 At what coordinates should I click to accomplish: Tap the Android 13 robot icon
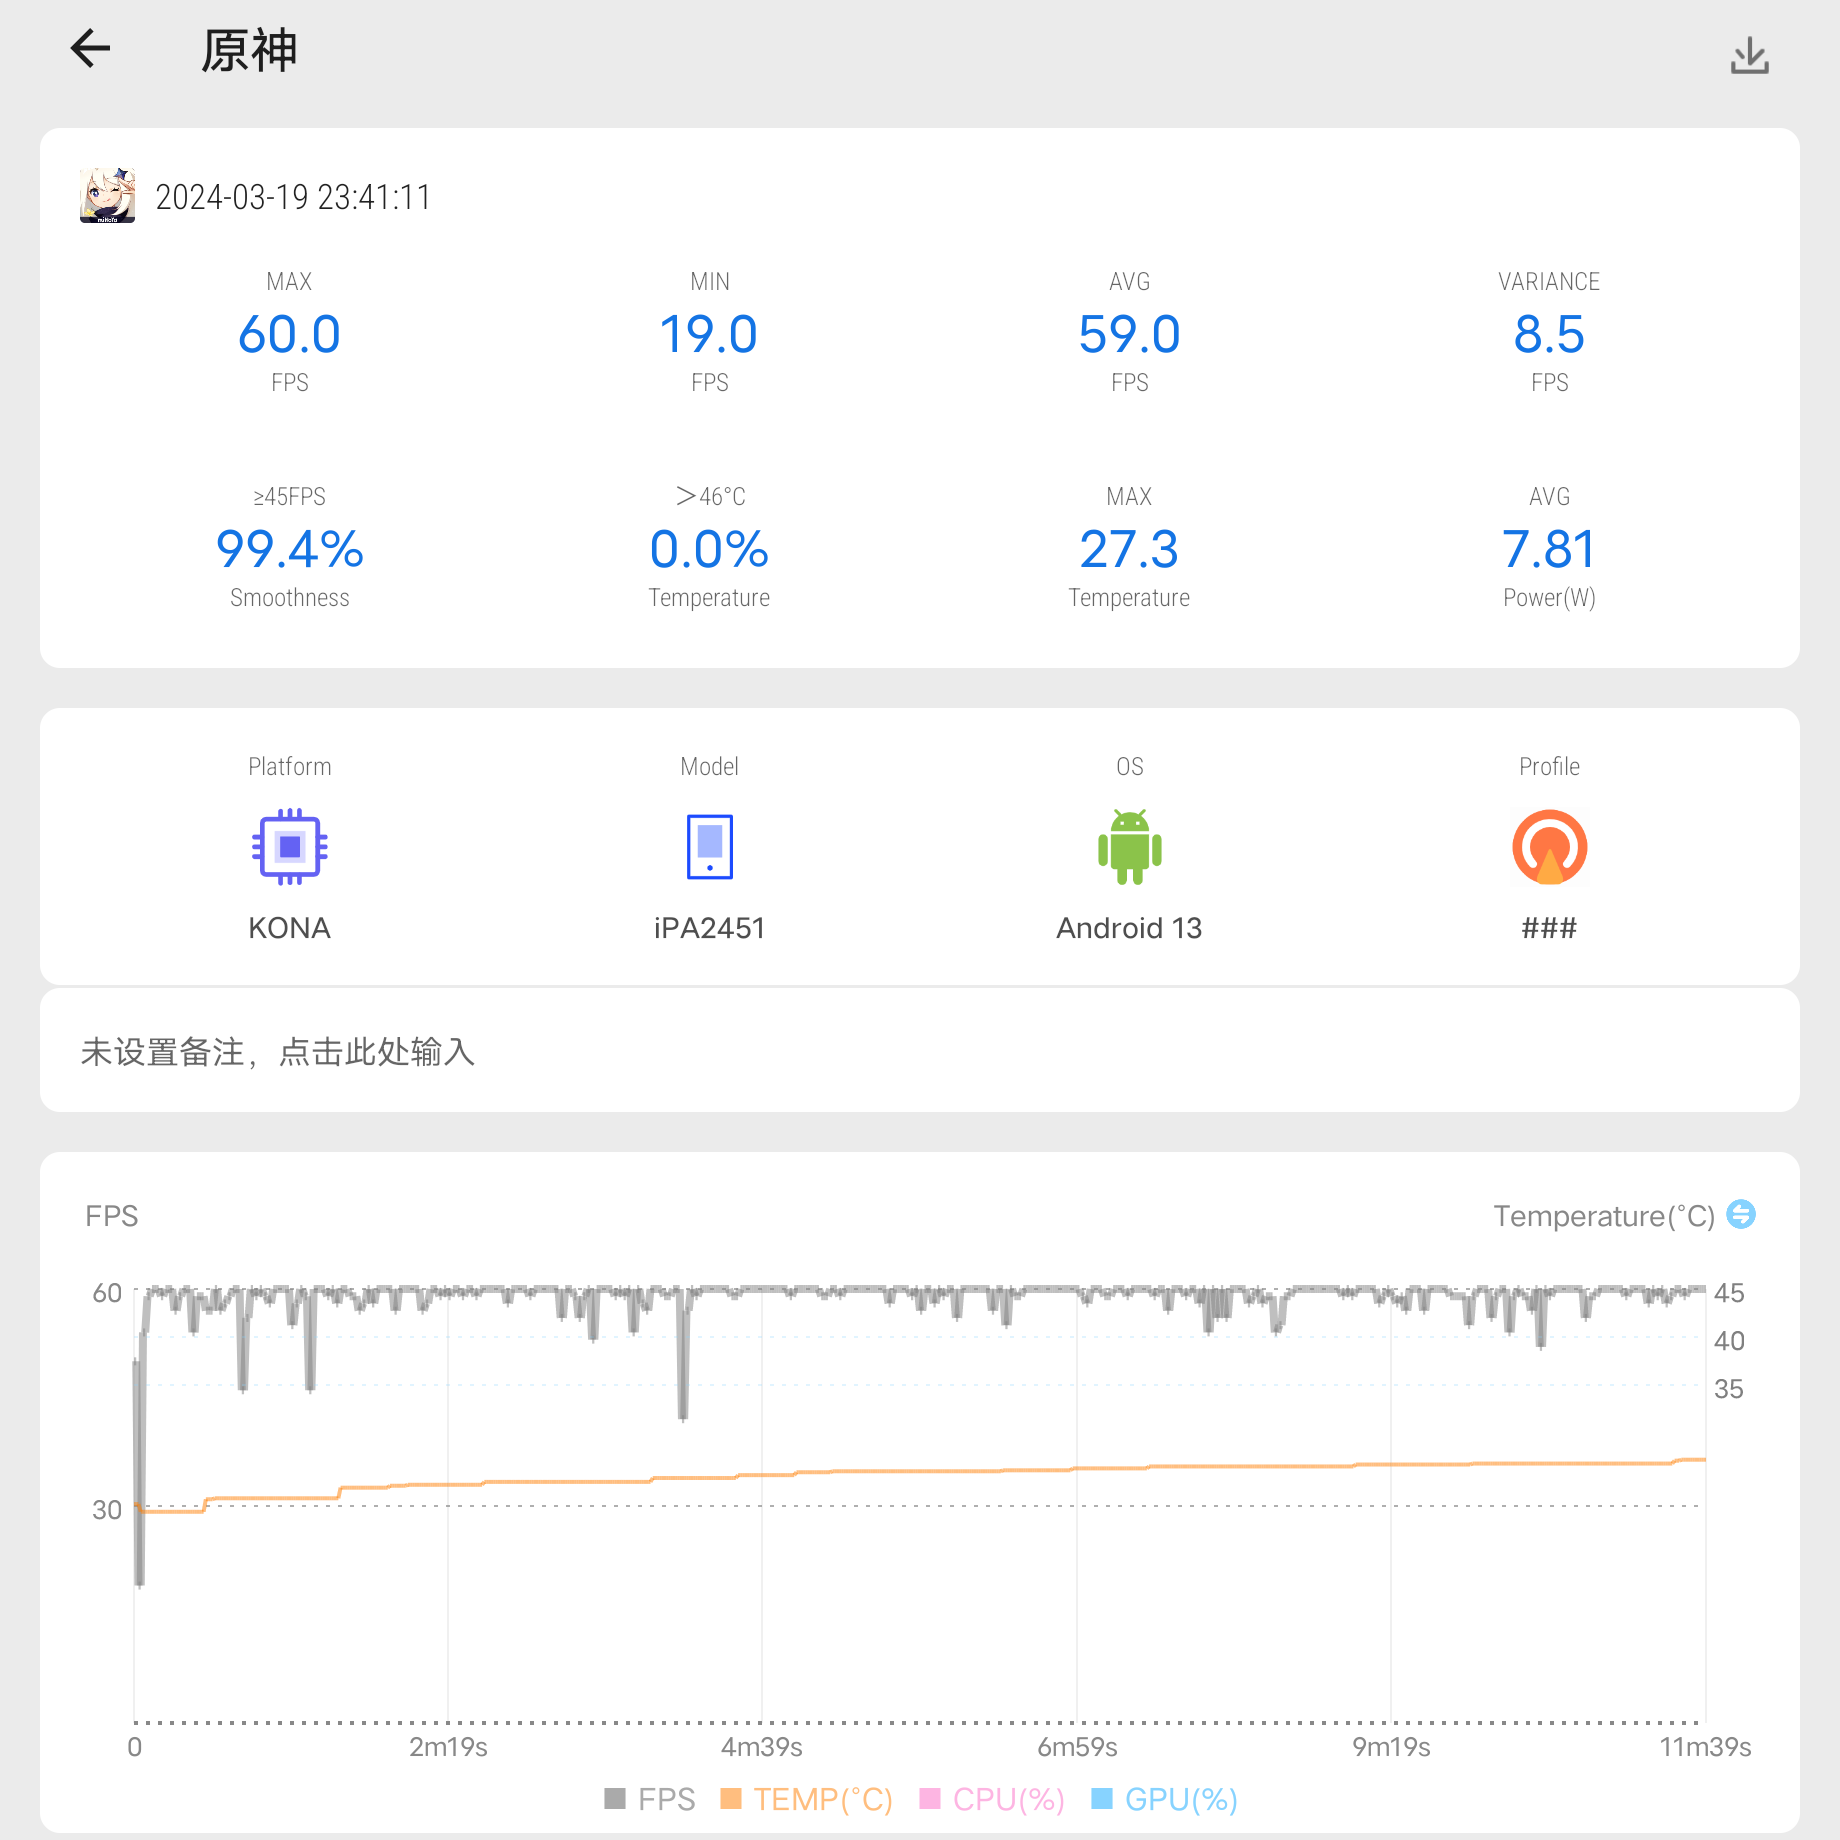pos(1130,847)
